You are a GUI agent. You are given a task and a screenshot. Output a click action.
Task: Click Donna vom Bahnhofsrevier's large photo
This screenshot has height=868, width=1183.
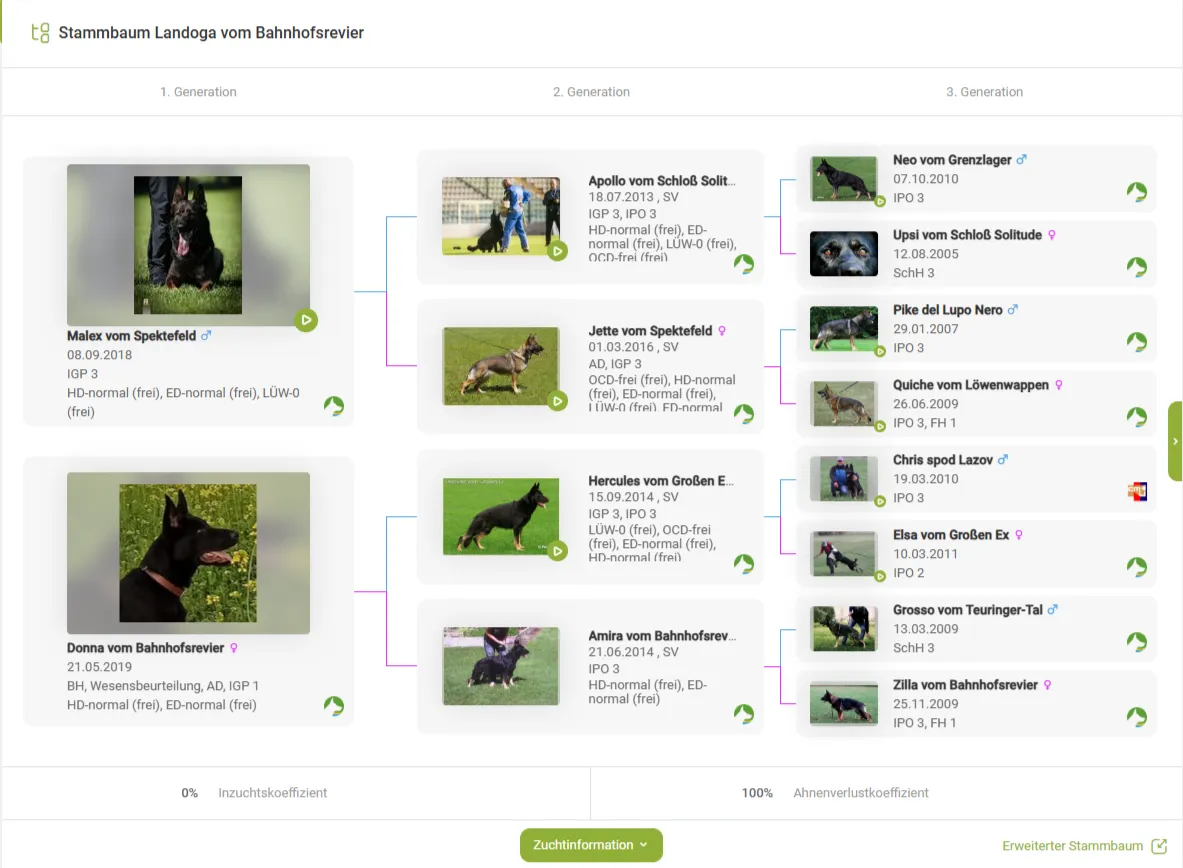(x=188, y=553)
